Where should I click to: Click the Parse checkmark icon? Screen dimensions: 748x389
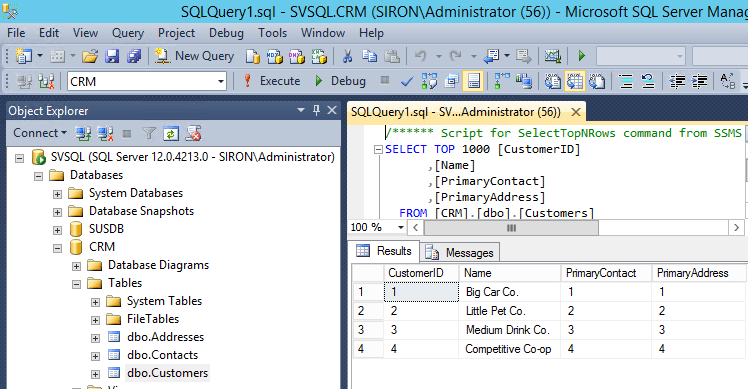pos(407,82)
